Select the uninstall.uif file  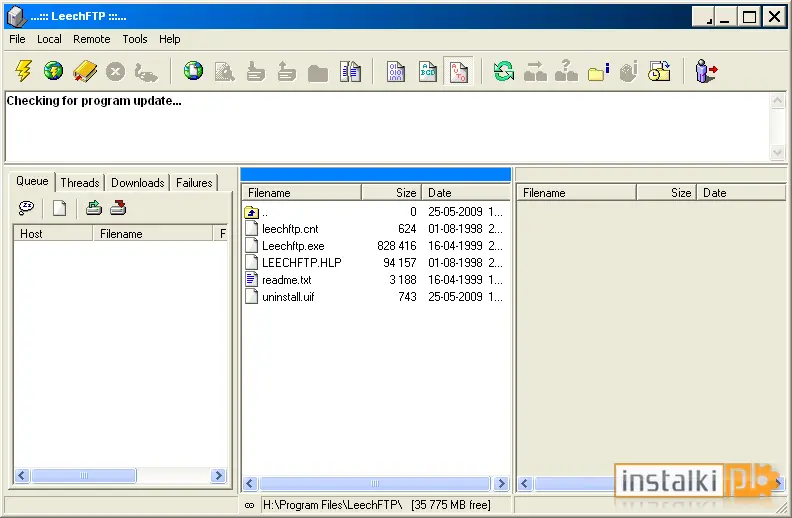pyautogui.click(x=280, y=297)
